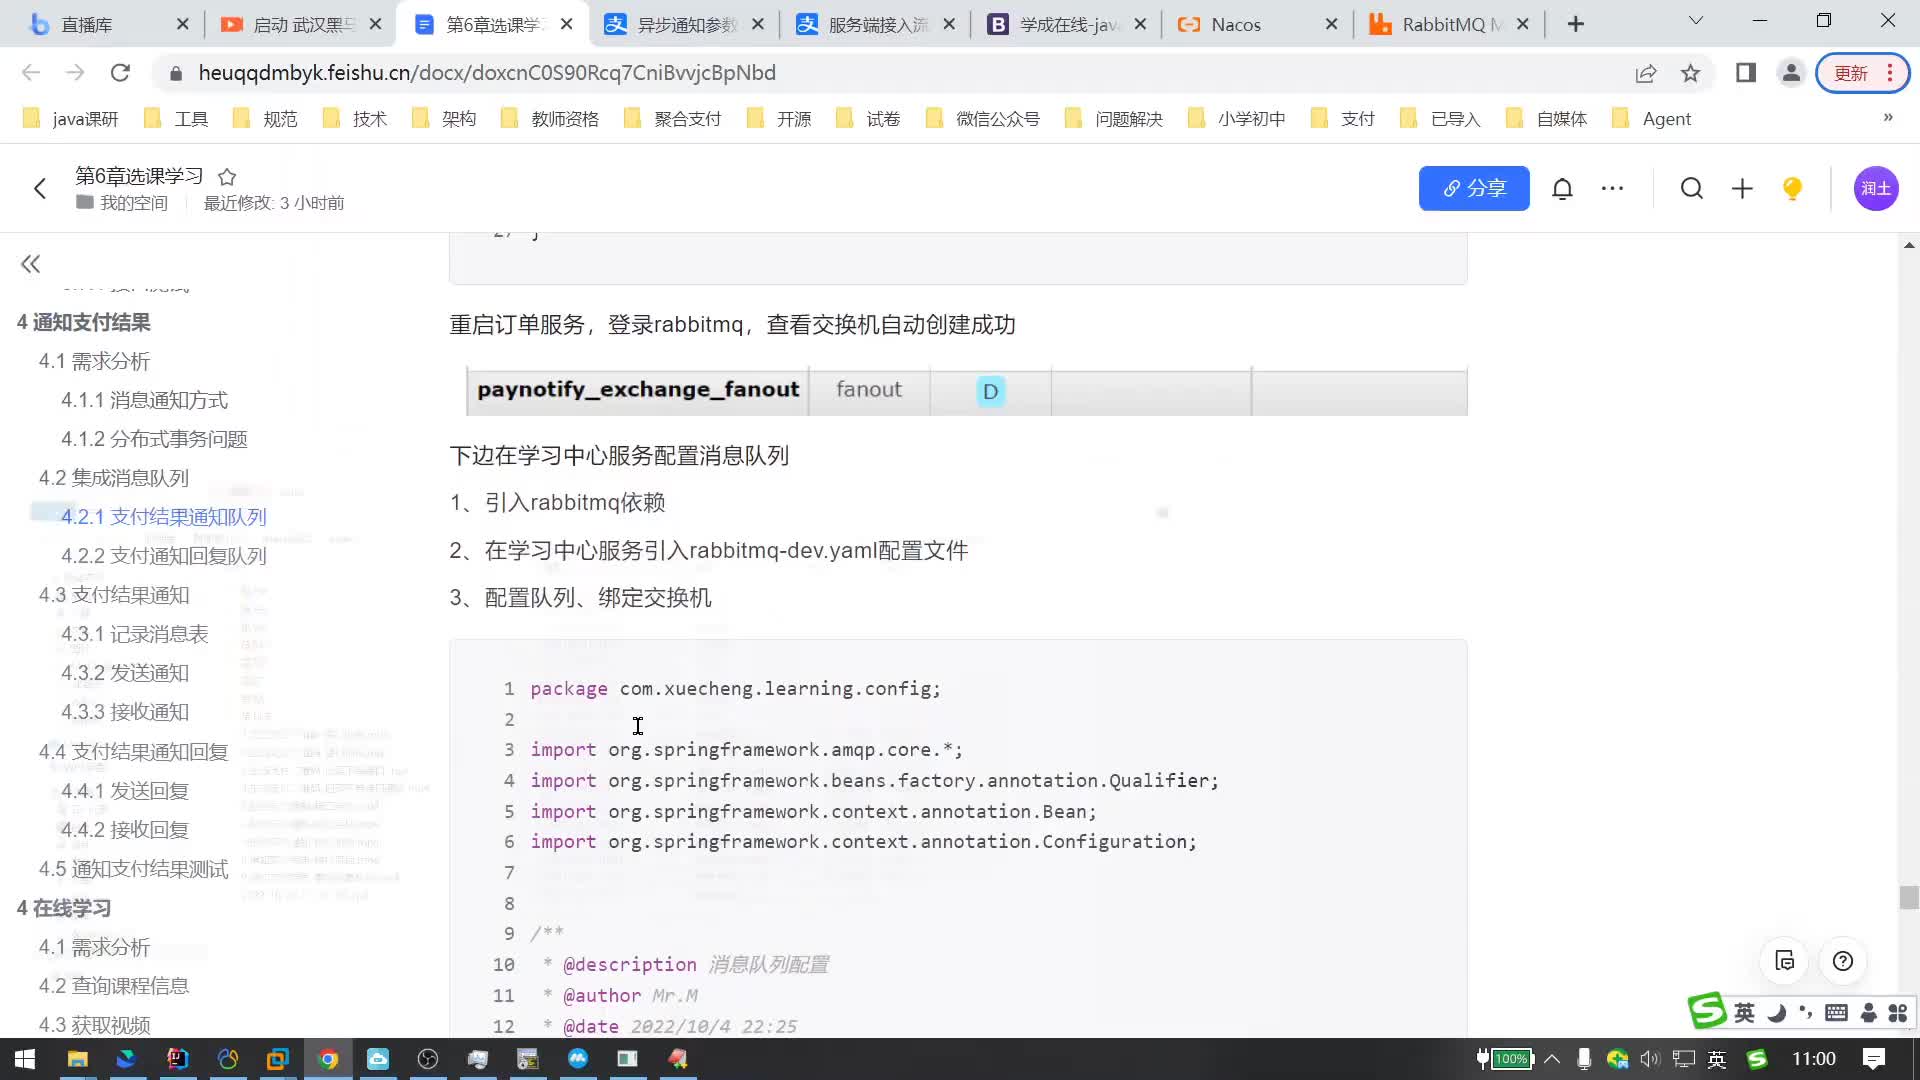Open 问题解决 bookmark folder
This screenshot has height=1080, width=1920.
tap(1114, 119)
